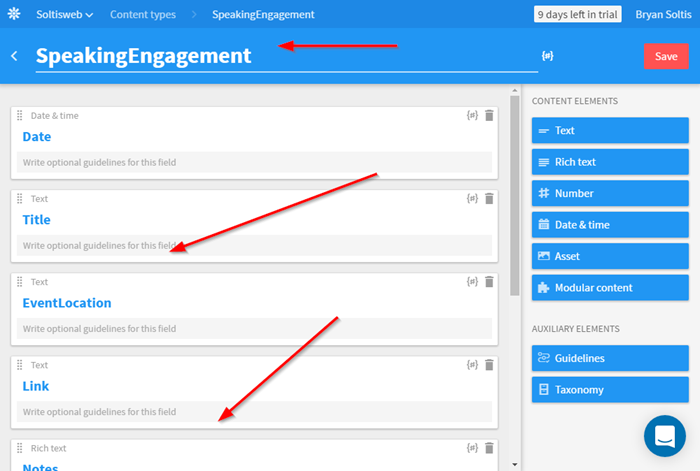
Task: Click the Rich text type label on Notes
Action: click(x=48, y=448)
